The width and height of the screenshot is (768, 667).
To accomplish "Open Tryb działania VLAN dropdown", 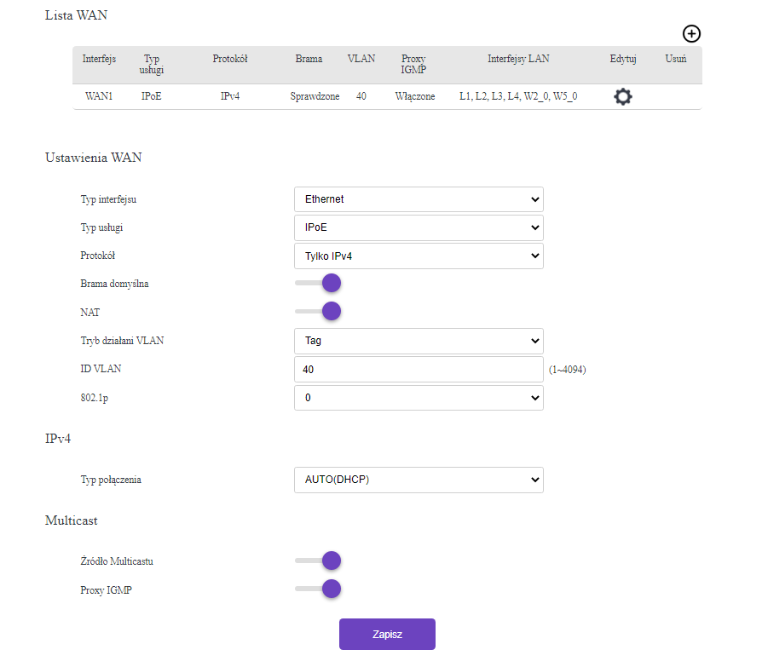I will (418, 341).
